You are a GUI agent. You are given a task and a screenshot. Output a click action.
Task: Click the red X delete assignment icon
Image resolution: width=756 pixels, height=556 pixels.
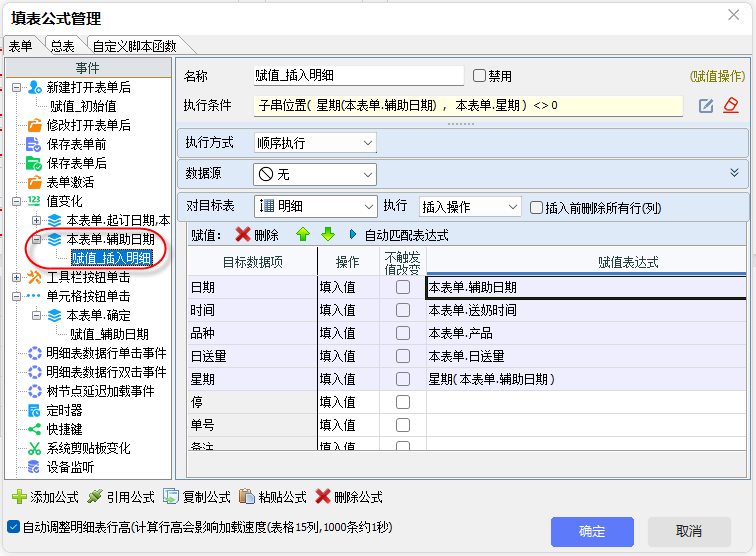(x=243, y=234)
